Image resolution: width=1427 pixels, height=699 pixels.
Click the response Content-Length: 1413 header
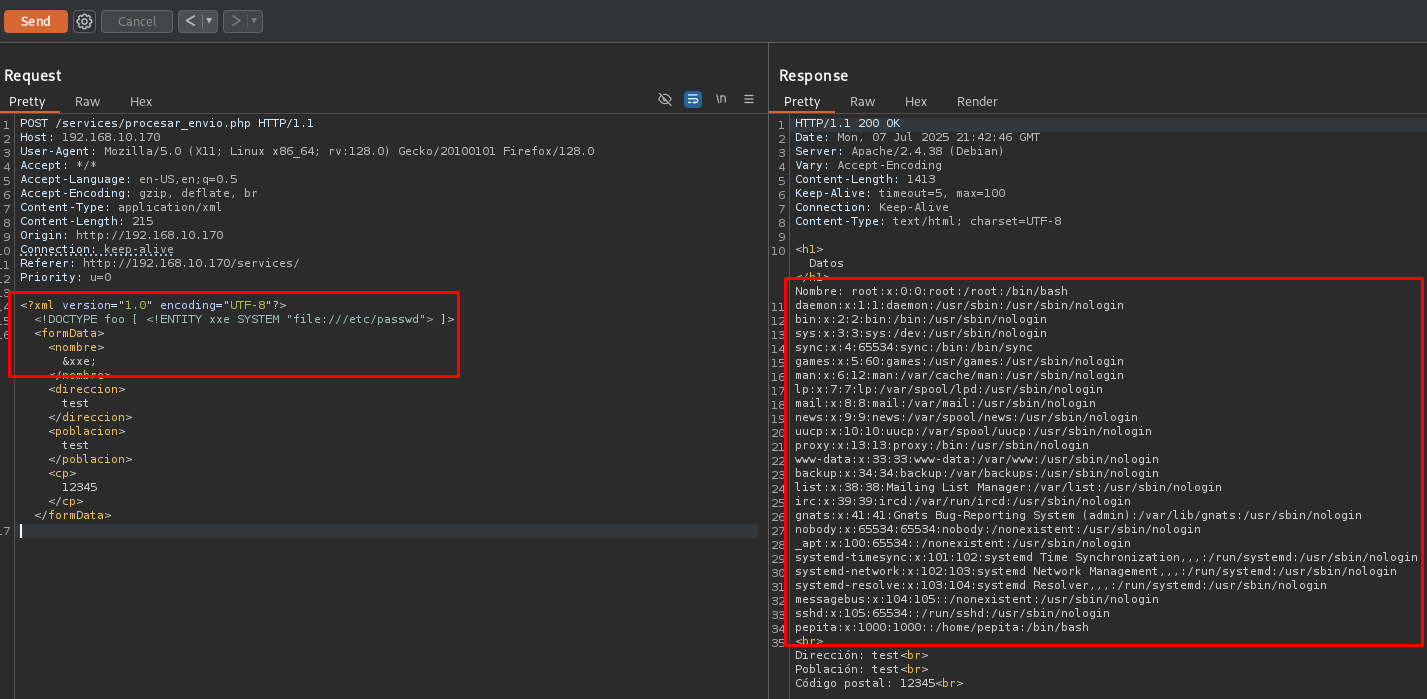tap(864, 179)
